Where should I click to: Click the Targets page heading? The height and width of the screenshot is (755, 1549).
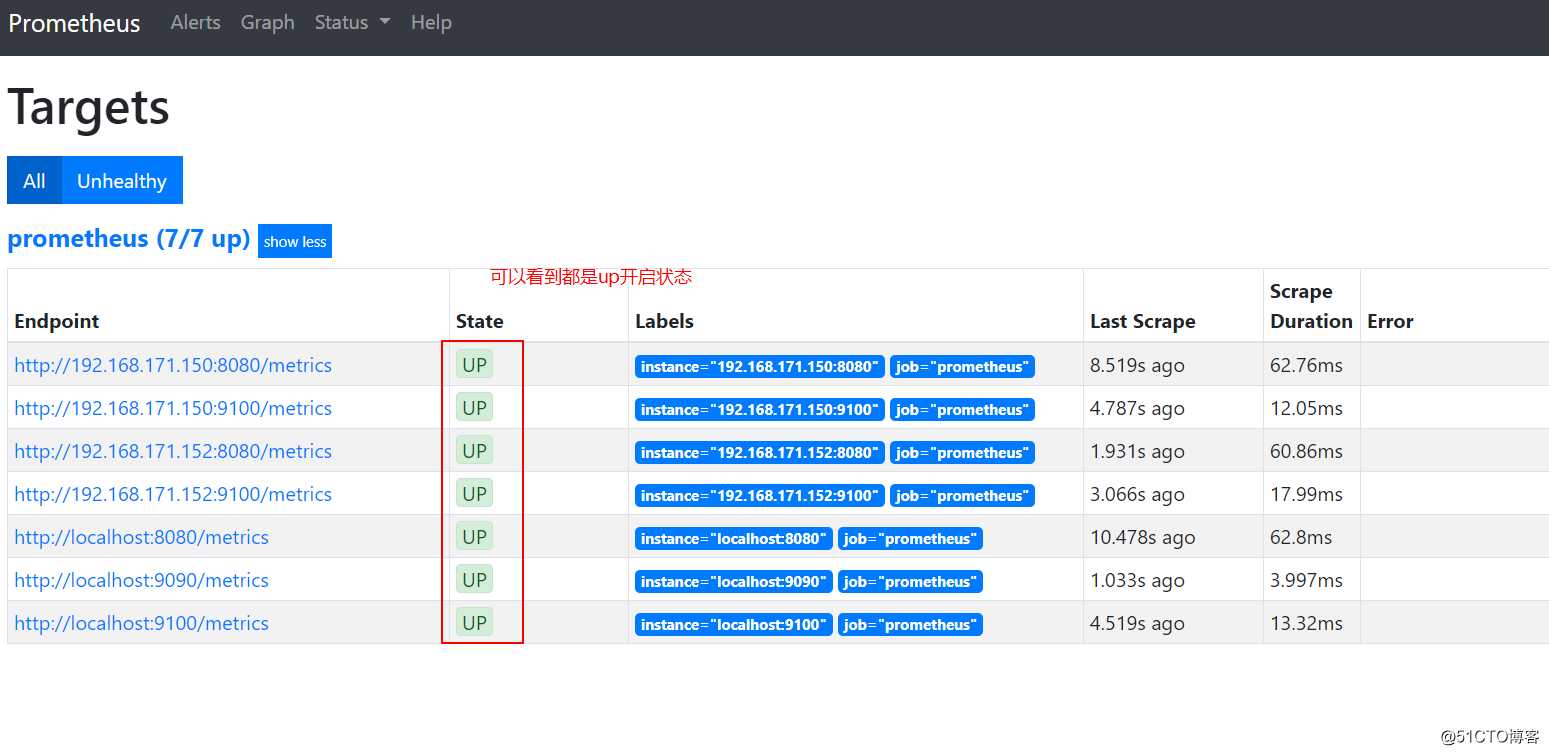89,107
